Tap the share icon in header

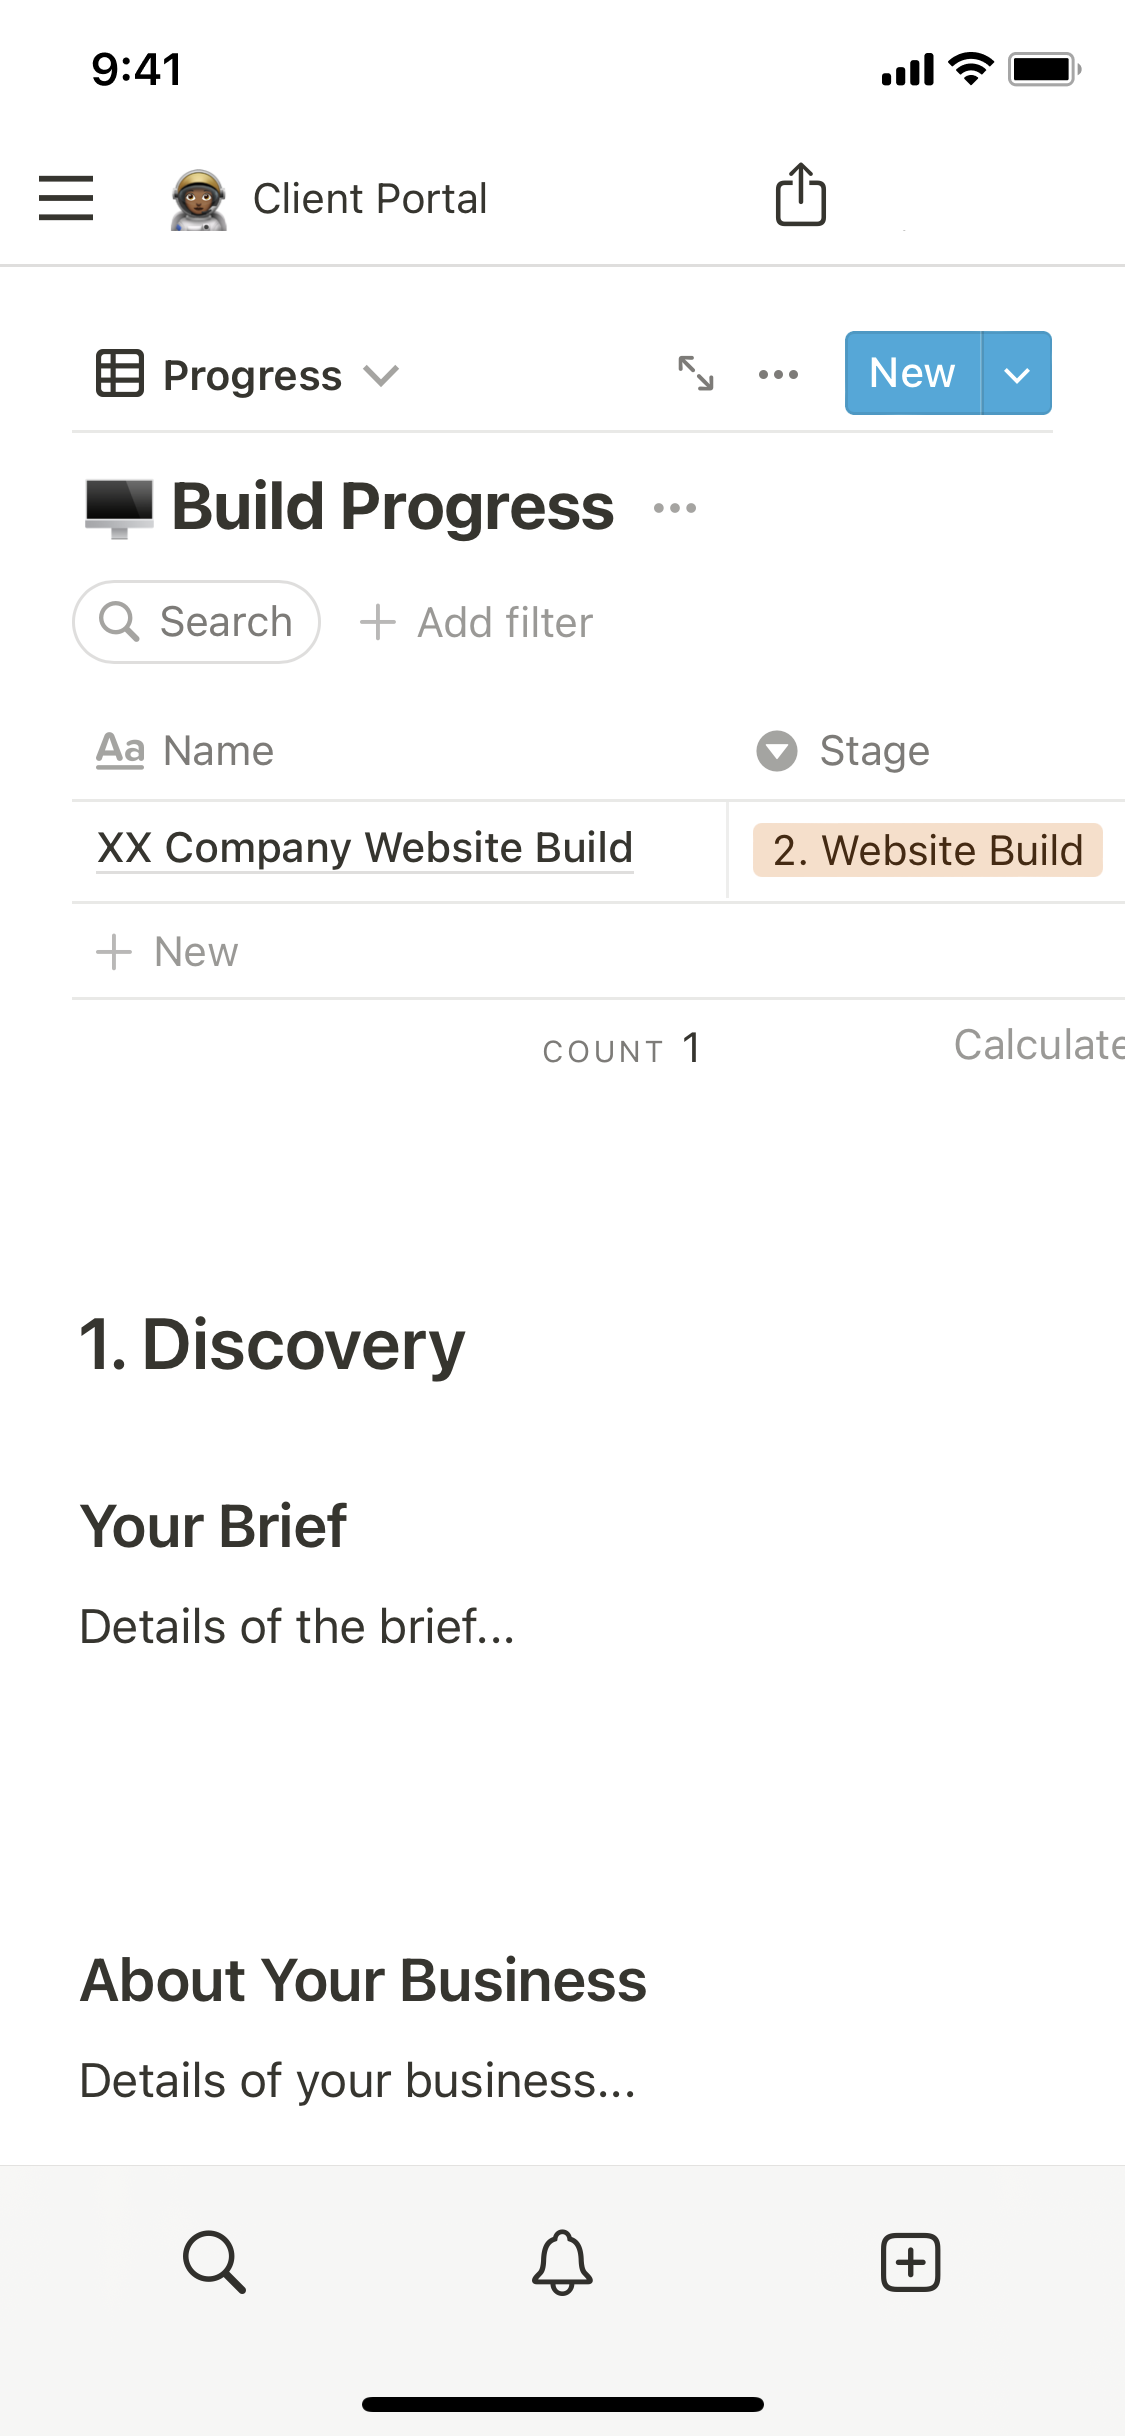[x=801, y=195]
